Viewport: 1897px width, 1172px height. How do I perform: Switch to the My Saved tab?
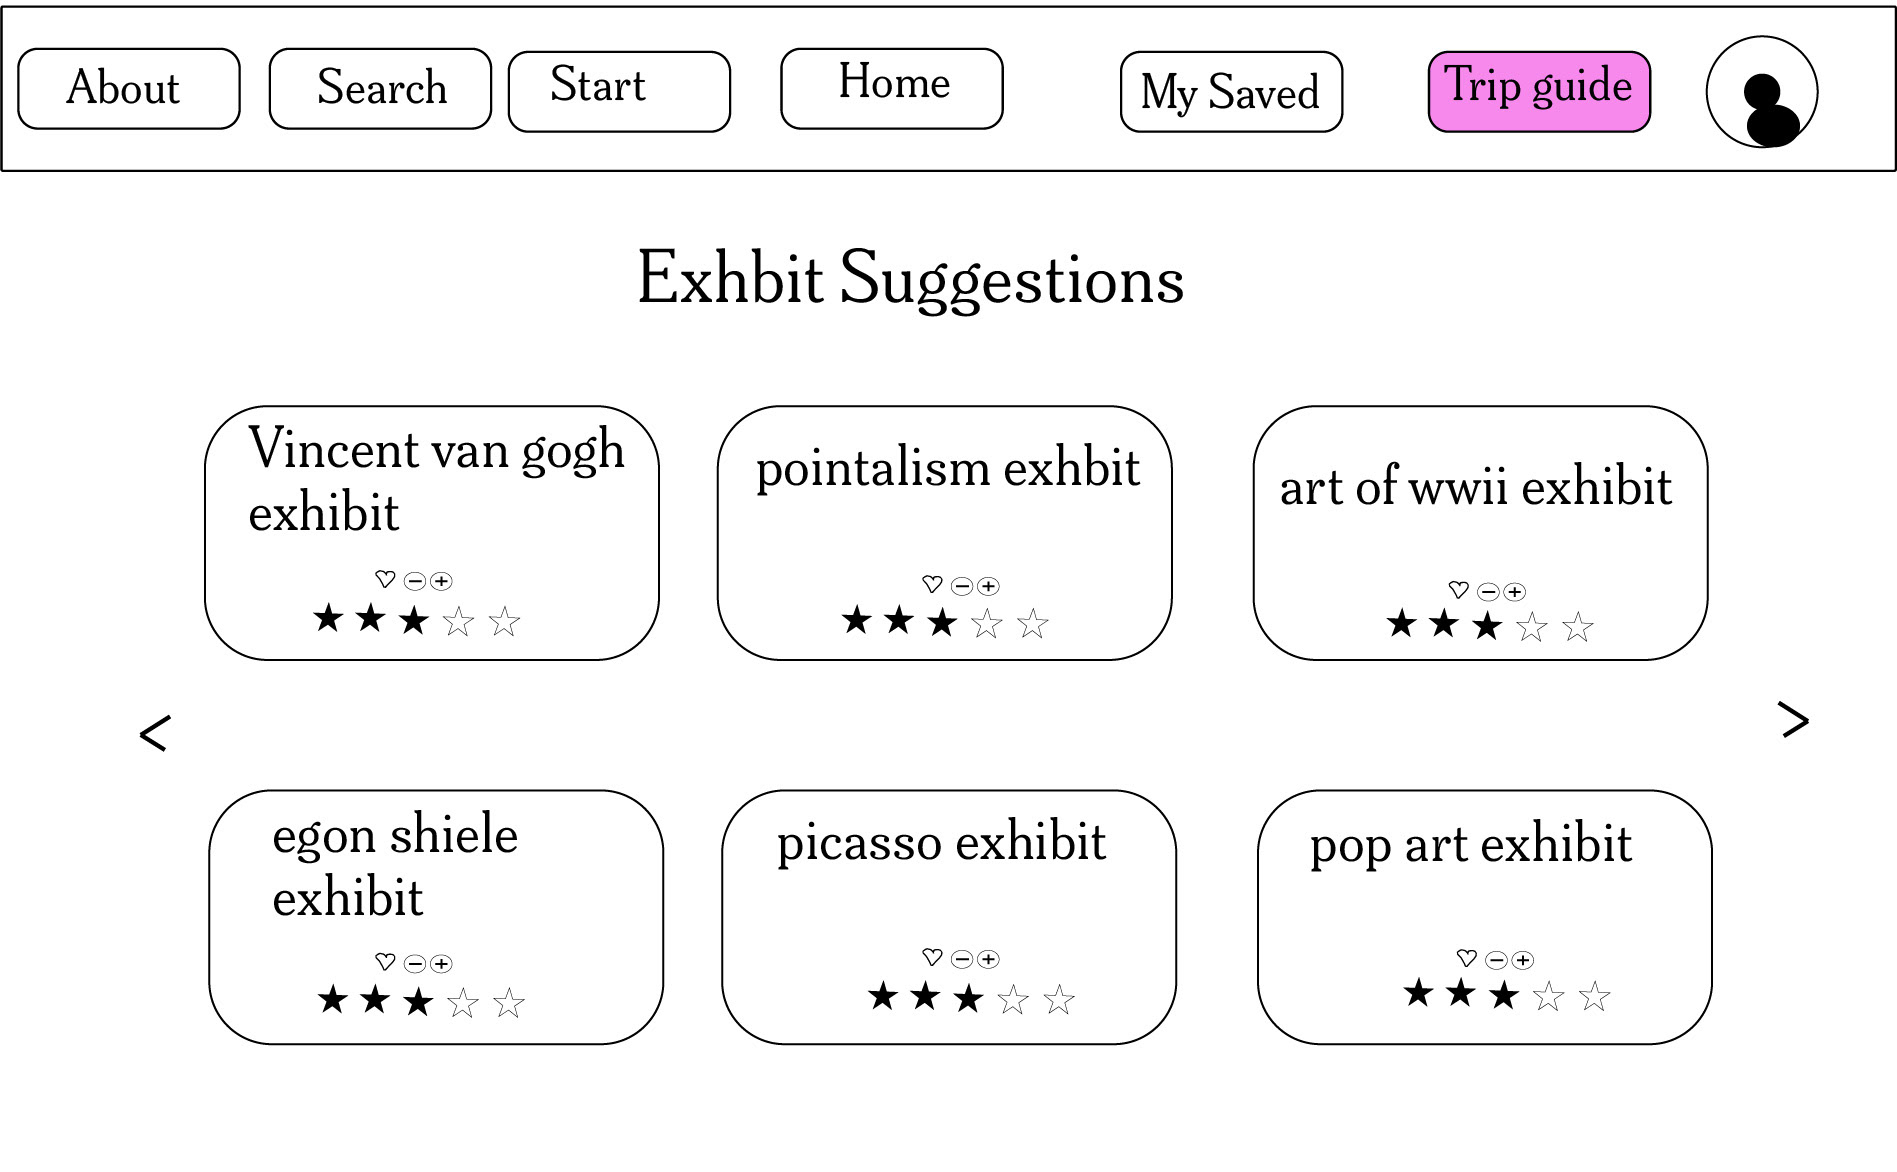point(1231,92)
